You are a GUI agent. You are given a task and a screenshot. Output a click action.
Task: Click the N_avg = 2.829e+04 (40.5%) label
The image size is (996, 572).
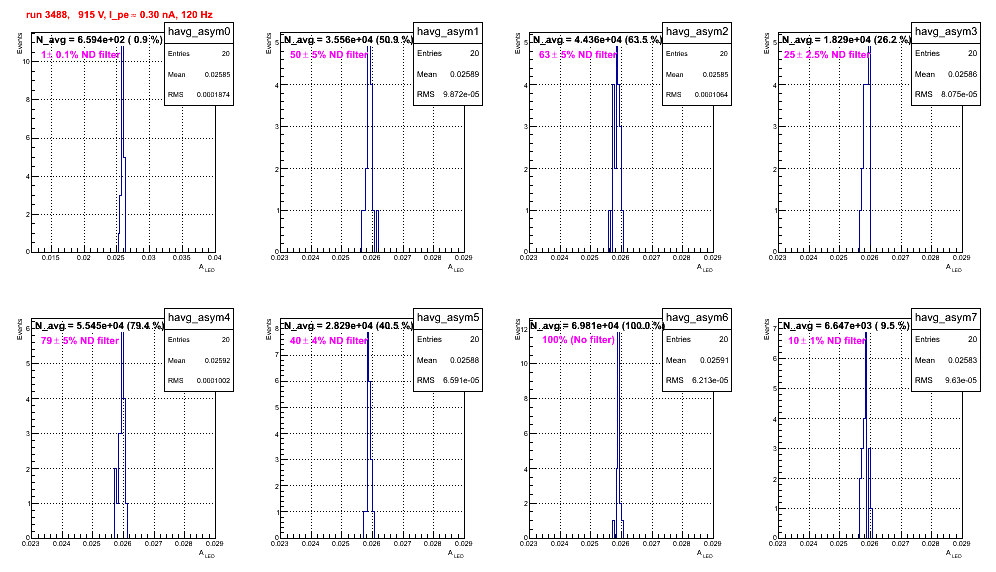pos(348,325)
